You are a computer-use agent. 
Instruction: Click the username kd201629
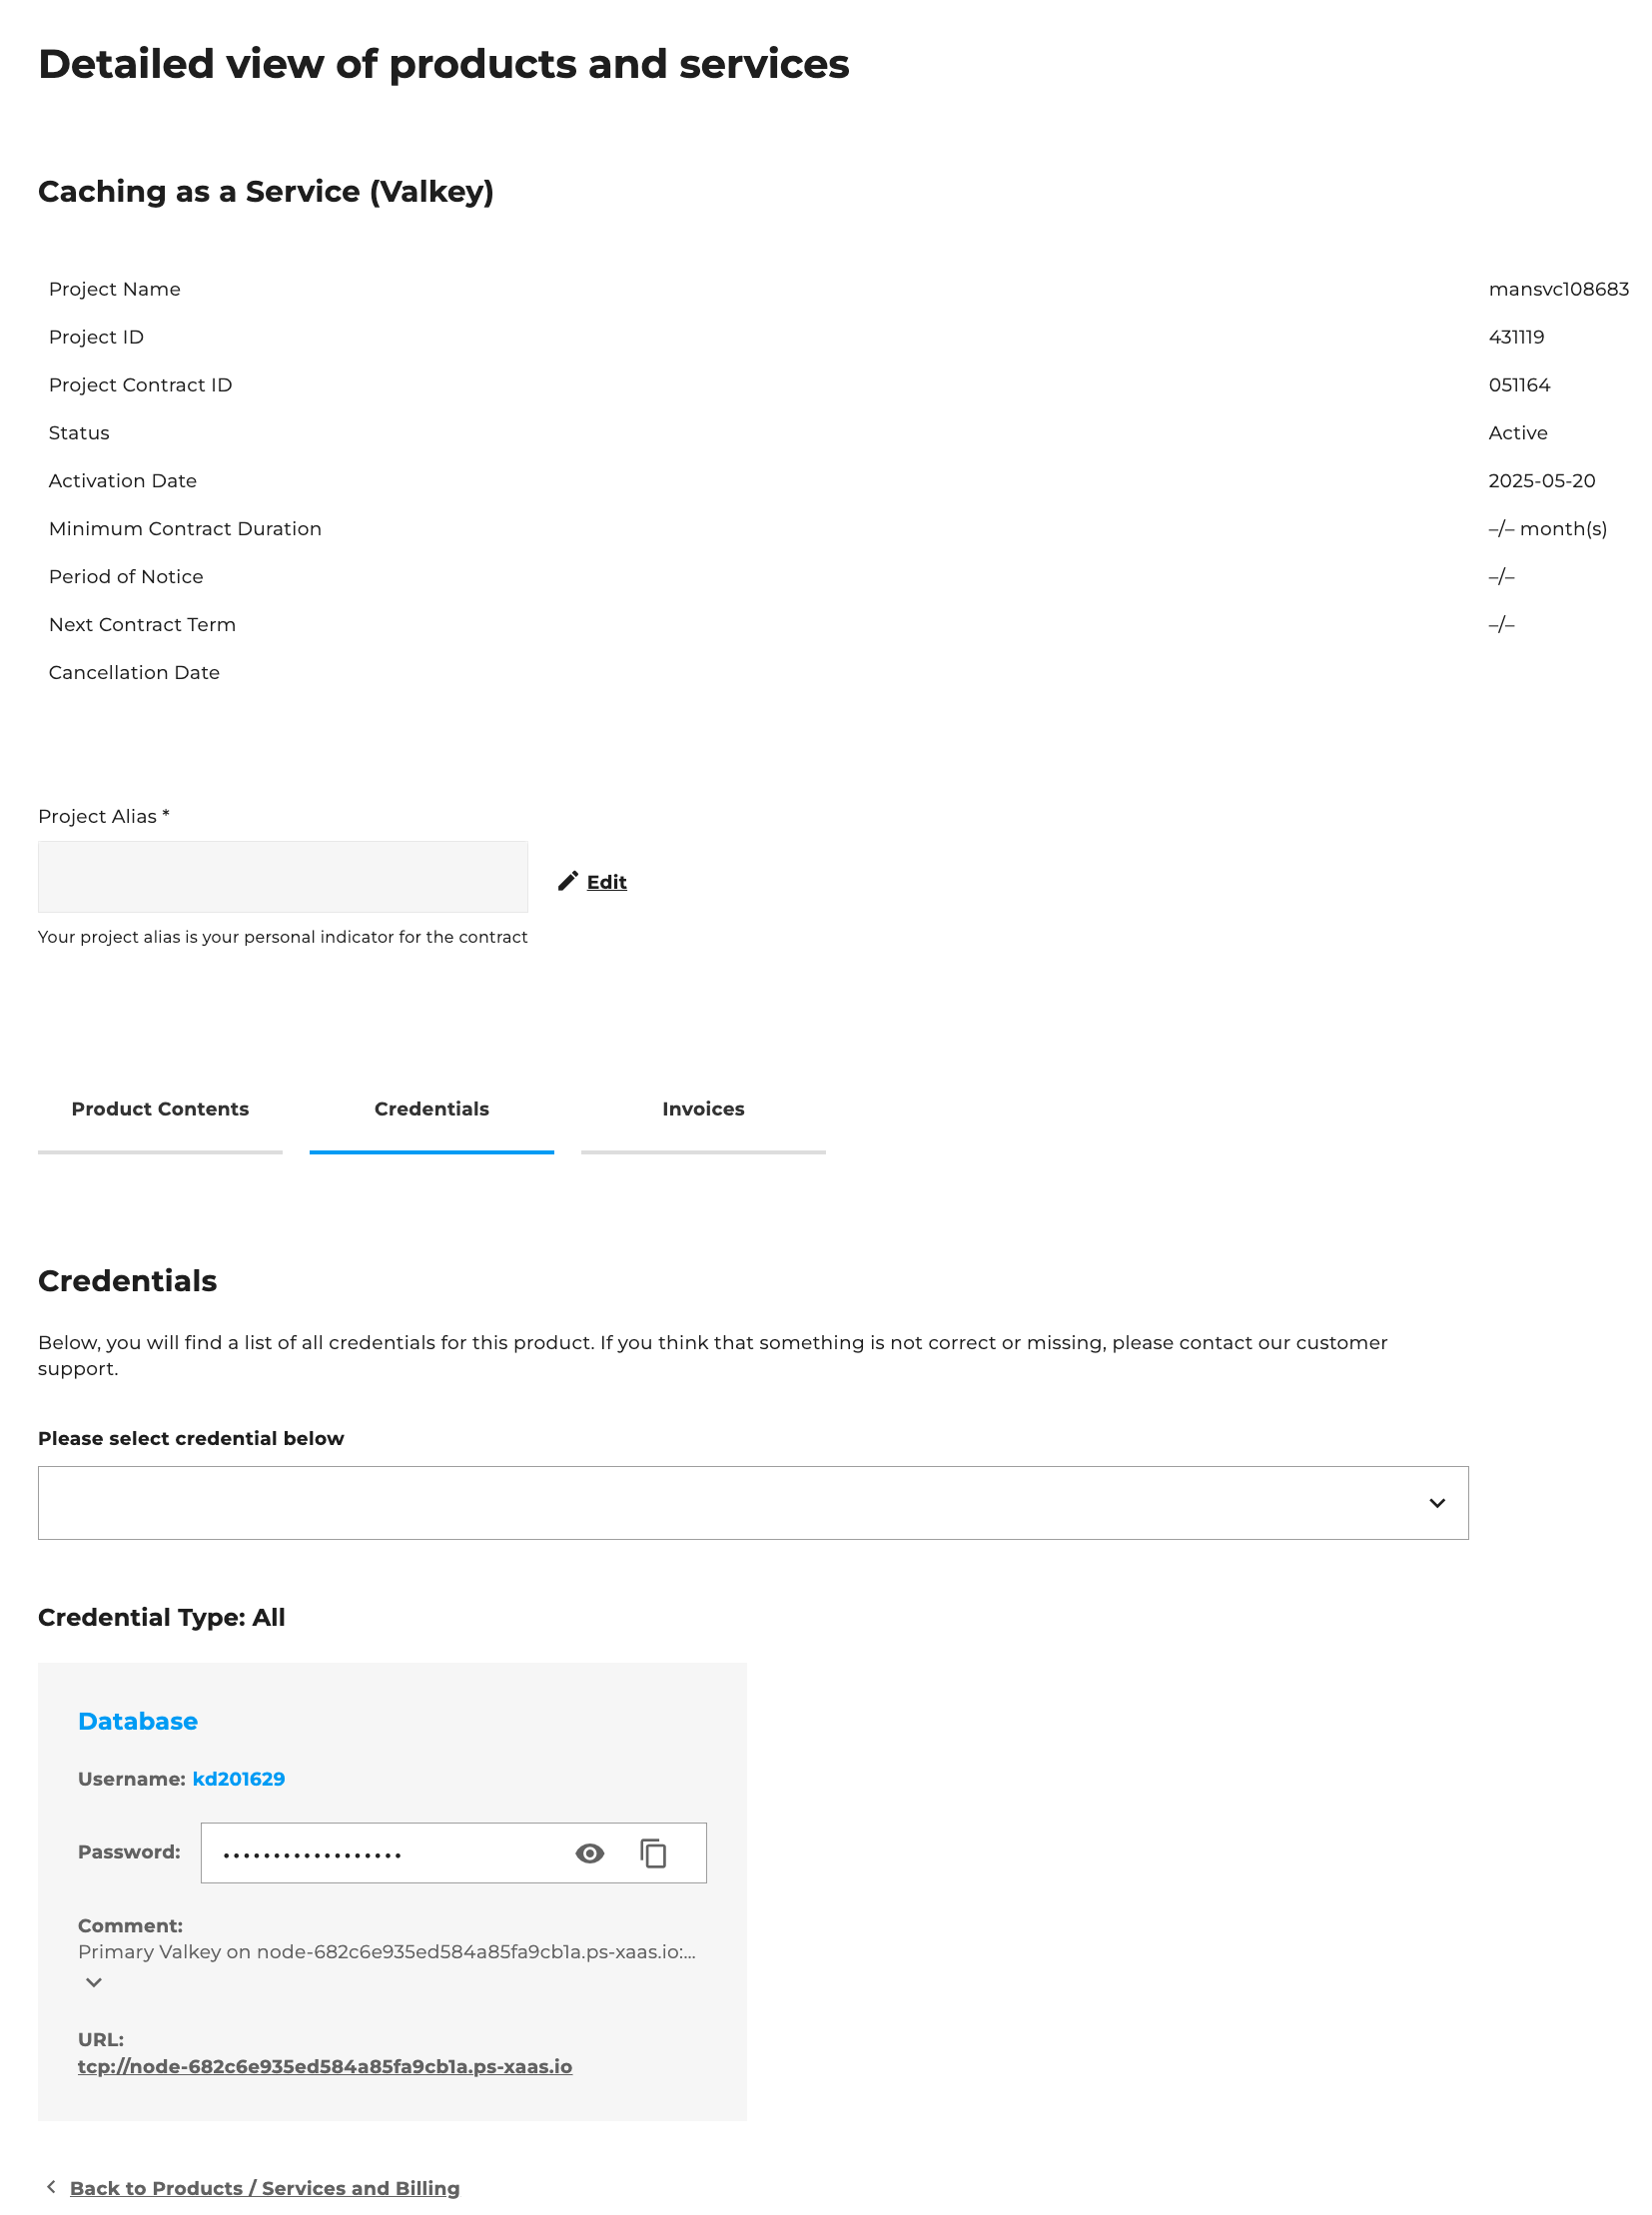239,1779
